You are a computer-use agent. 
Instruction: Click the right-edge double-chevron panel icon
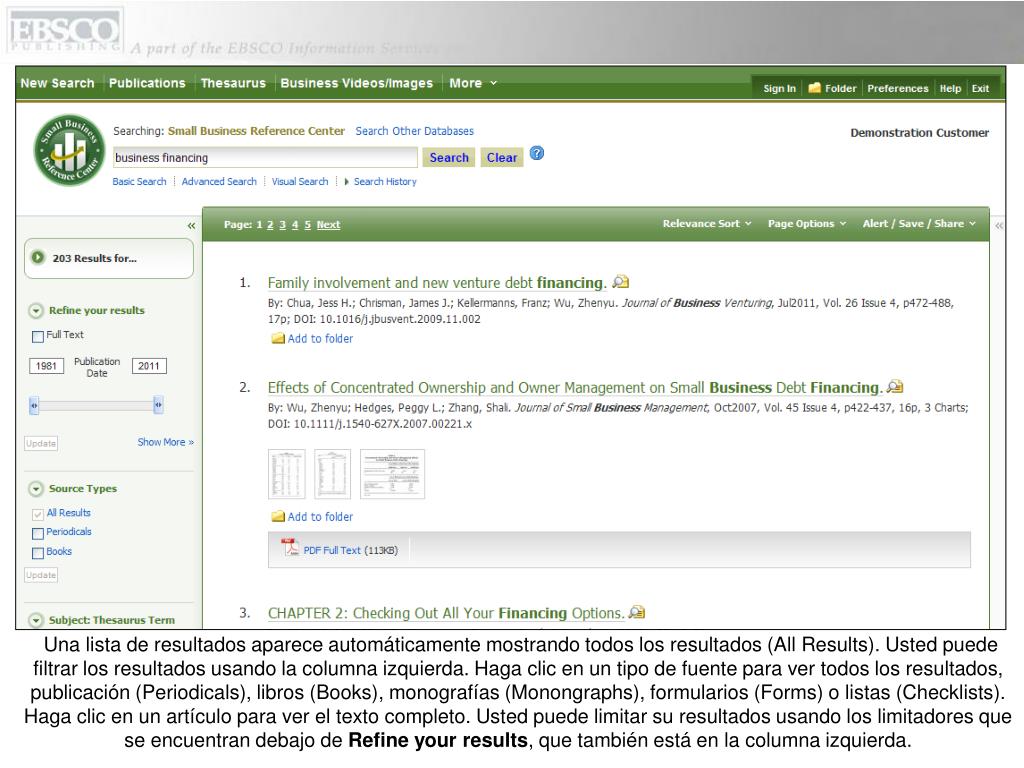pos(999,226)
